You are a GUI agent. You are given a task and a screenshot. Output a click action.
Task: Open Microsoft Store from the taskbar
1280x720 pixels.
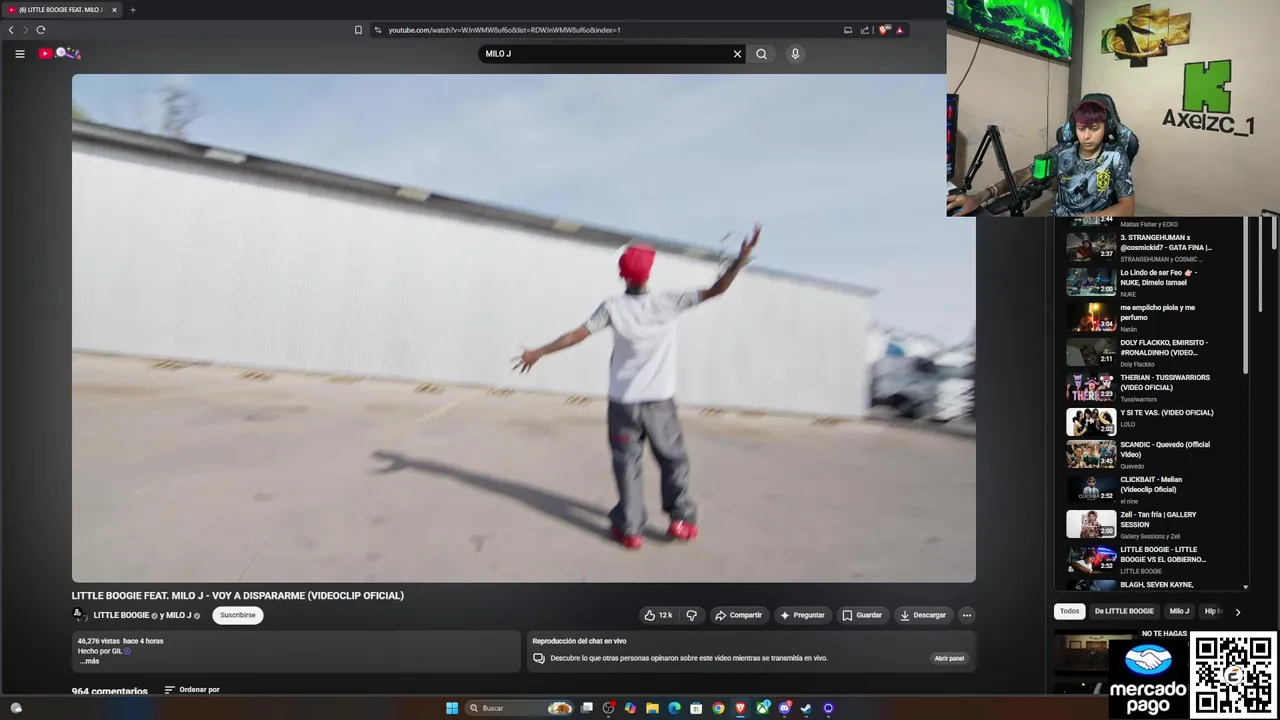click(696, 708)
